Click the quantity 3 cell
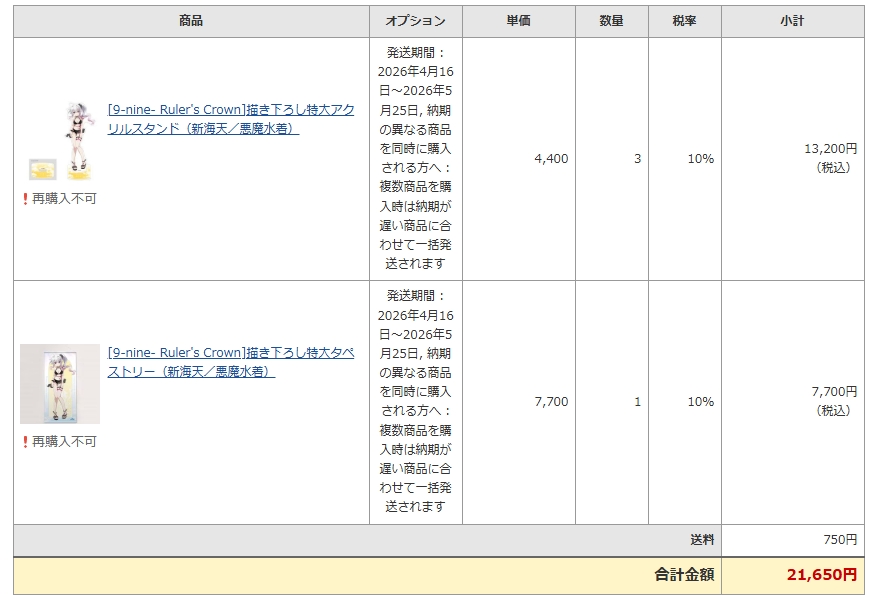This screenshot has width=875, height=598. point(637,159)
